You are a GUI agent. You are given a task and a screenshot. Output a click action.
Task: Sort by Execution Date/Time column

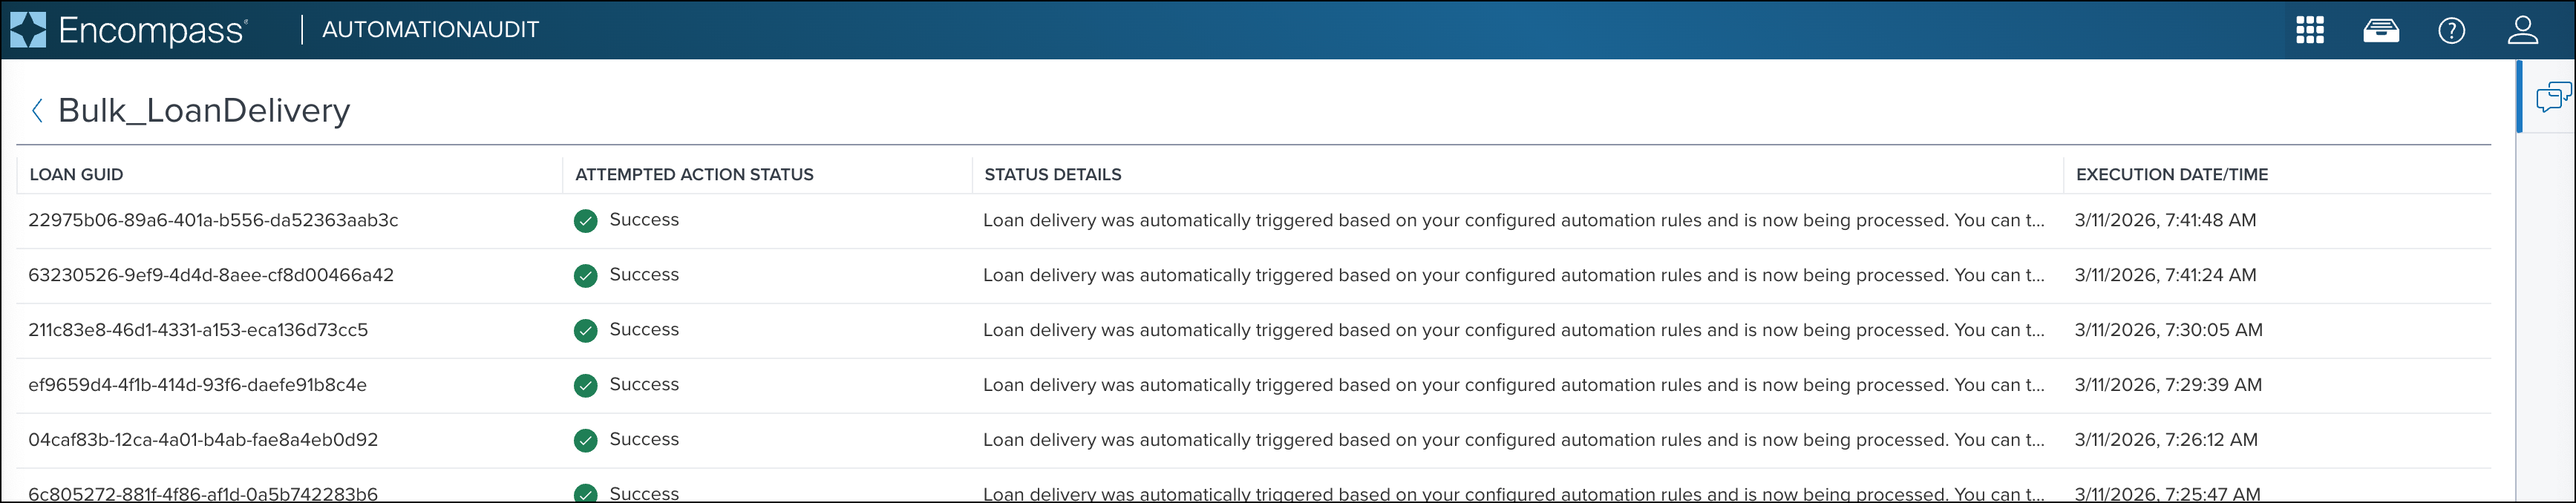2171,175
